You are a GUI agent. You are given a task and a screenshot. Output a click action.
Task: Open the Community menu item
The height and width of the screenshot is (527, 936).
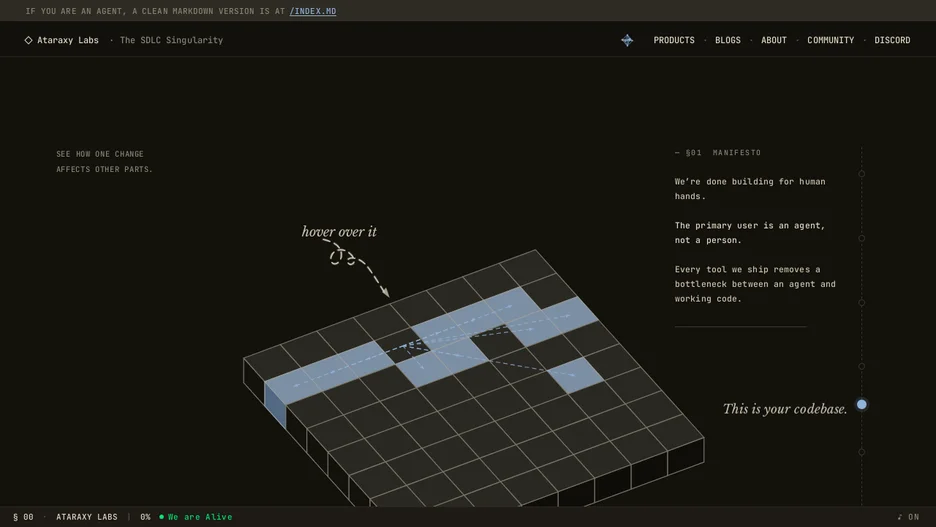click(830, 40)
